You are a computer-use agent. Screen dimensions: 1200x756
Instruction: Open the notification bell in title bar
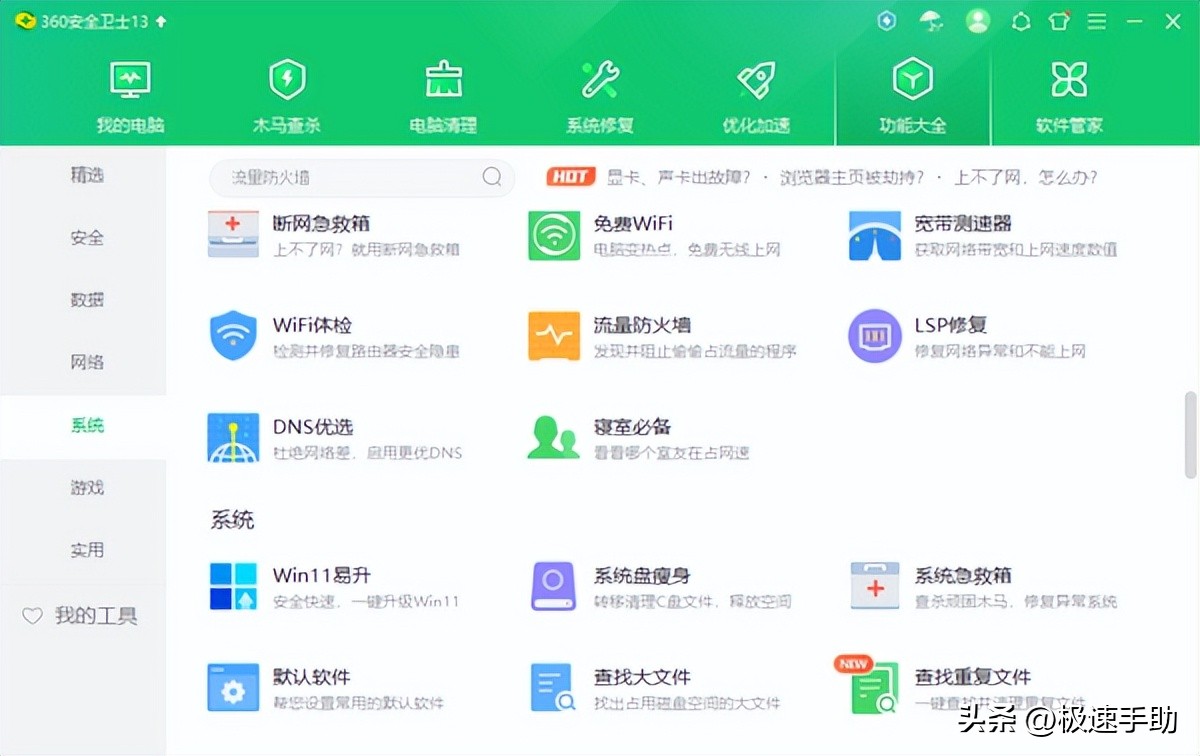[x=1020, y=20]
